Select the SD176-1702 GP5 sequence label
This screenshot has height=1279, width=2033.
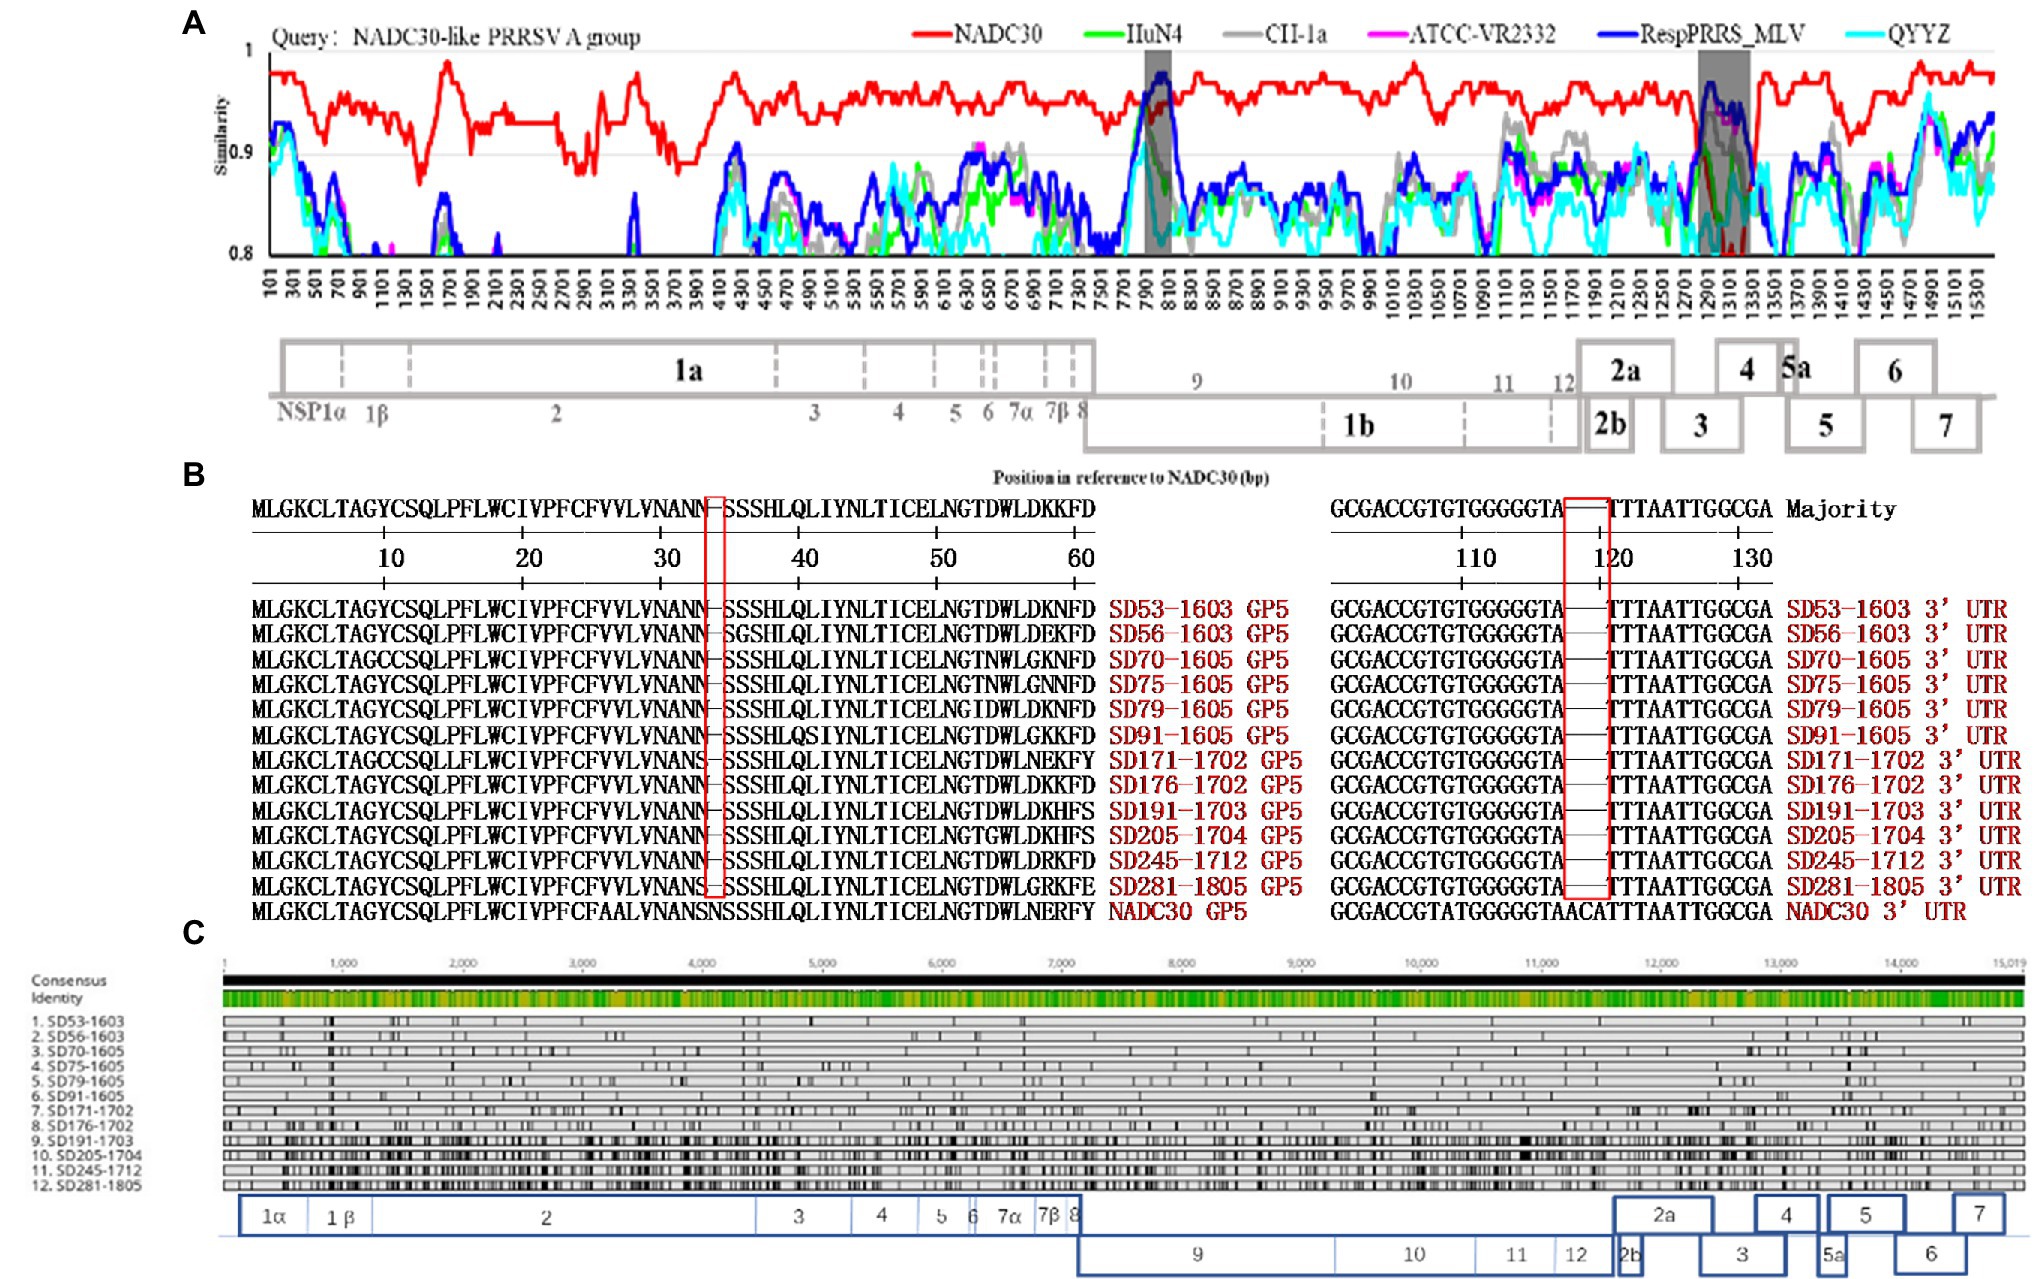[x=1205, y=785]
